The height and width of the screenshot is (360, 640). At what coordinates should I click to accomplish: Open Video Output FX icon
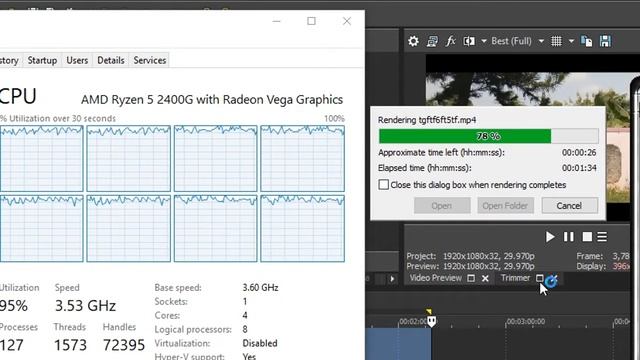click(x=450, y=41)
